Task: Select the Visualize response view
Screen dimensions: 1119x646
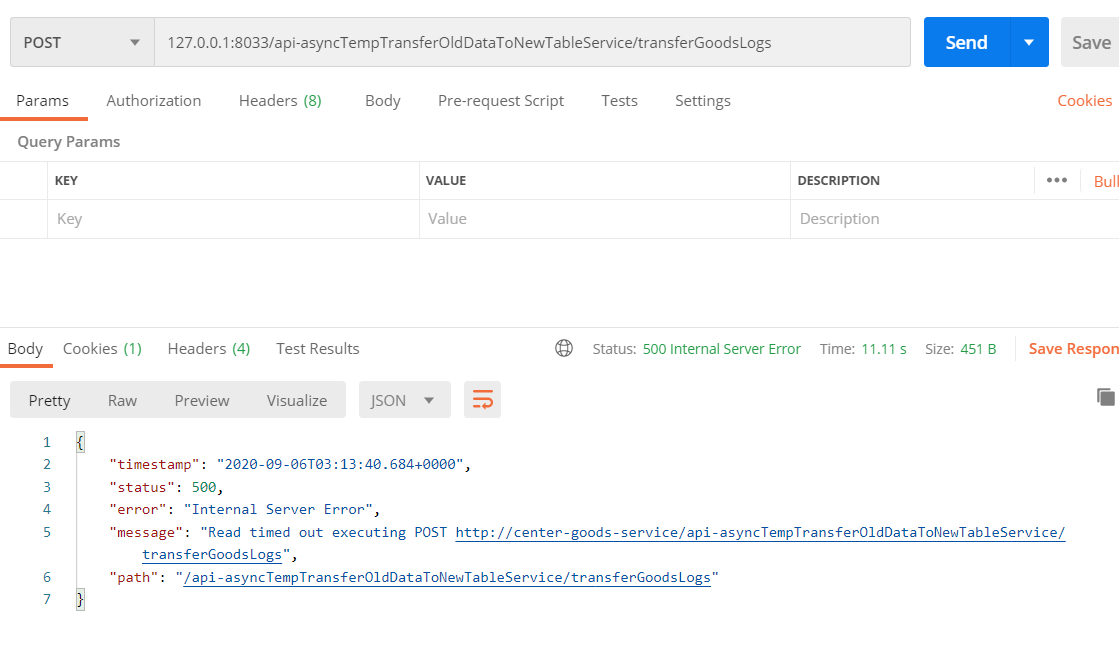Action: tap(297, 400)
